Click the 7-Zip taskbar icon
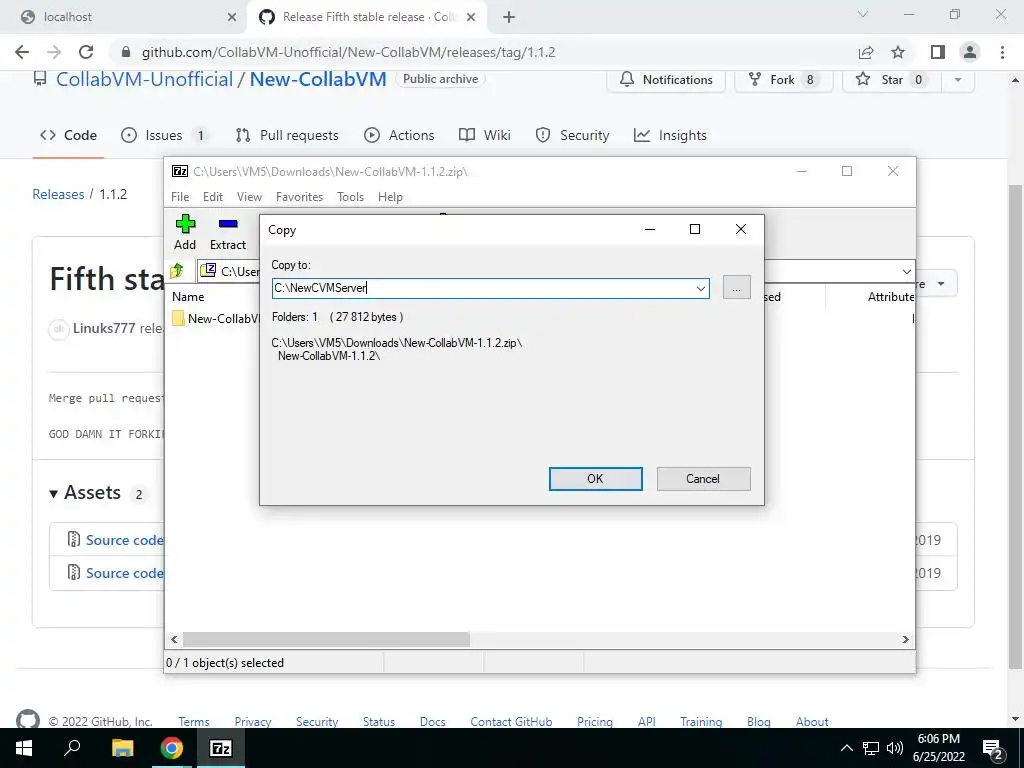 coord(220,748)
